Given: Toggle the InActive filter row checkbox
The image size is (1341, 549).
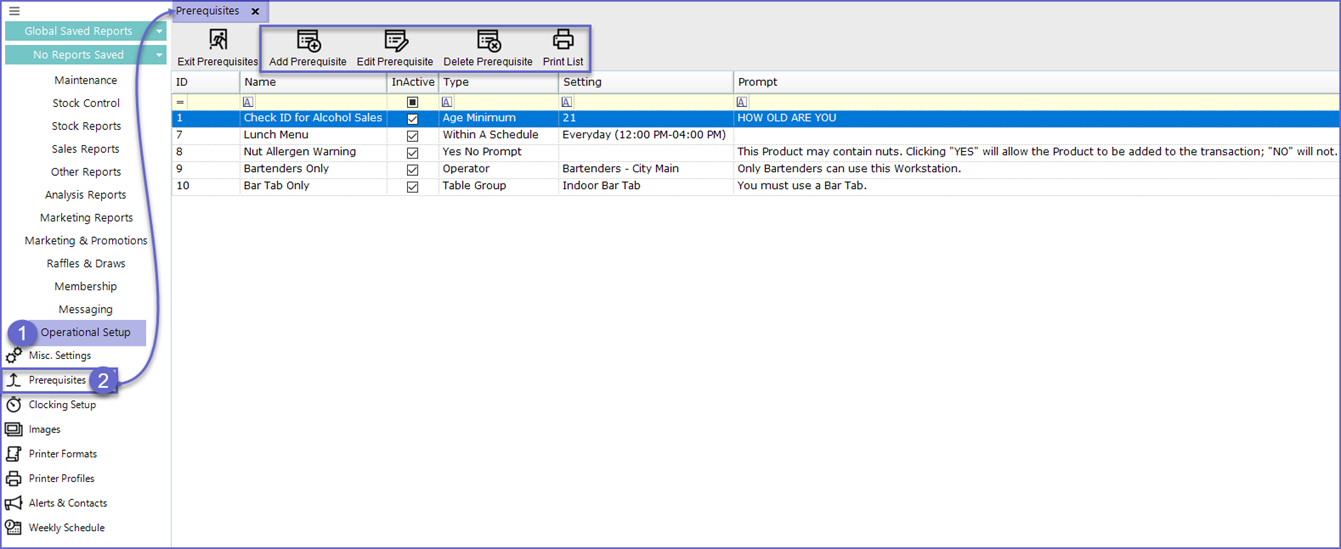Looking at the screenshot, I should [x=413, y=102].
